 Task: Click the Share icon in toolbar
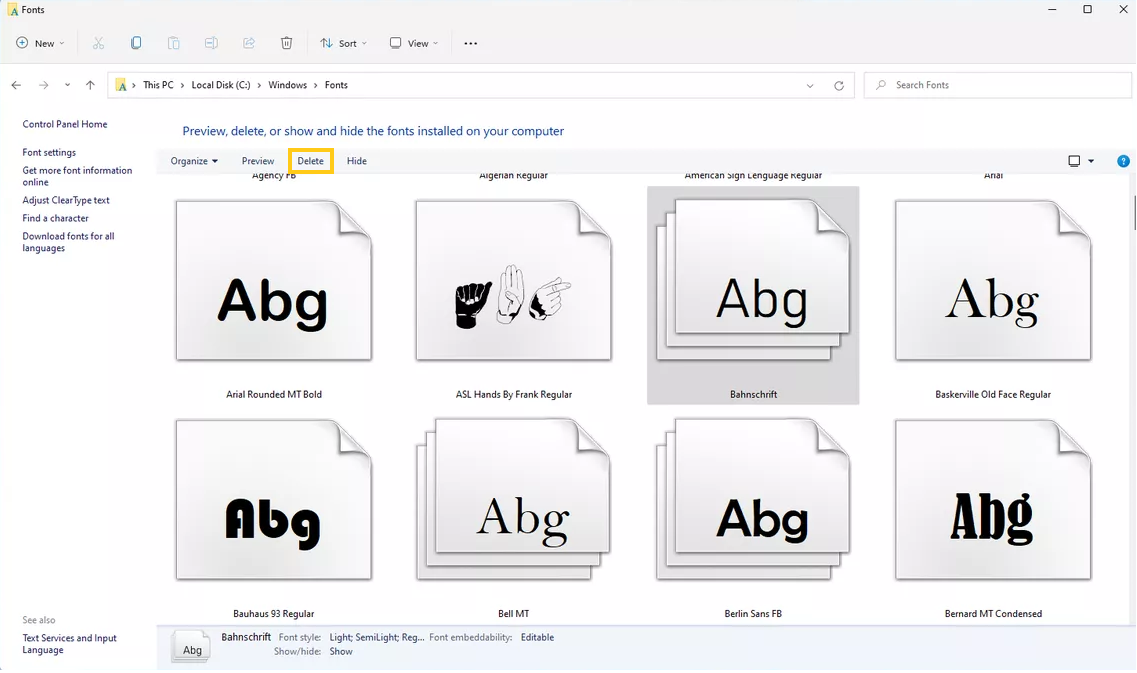pos(249,43)
